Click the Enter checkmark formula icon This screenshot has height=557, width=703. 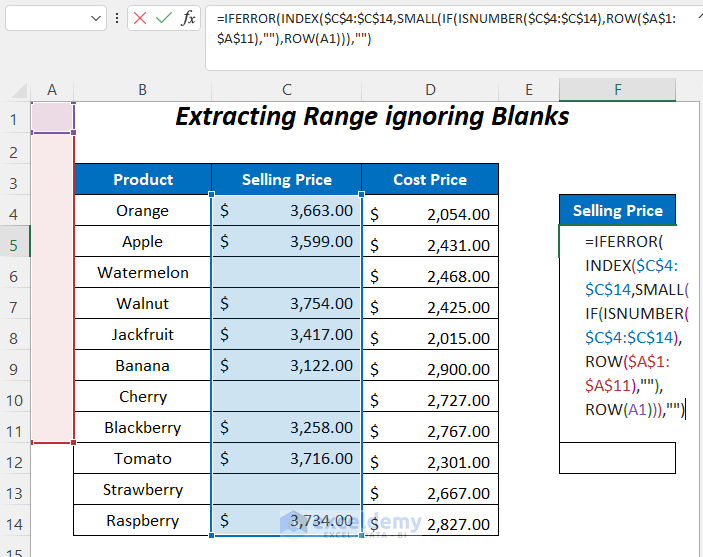(x=164, y=18)
